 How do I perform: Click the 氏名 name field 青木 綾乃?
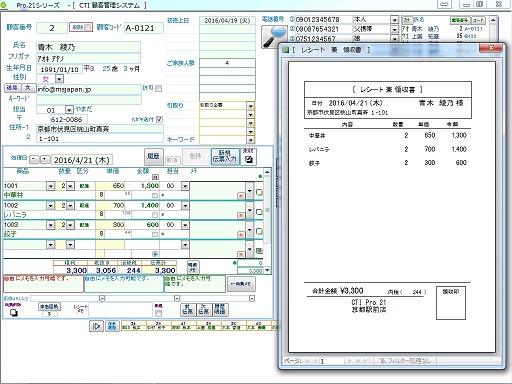pyautogui.click(x=88, y=47)
